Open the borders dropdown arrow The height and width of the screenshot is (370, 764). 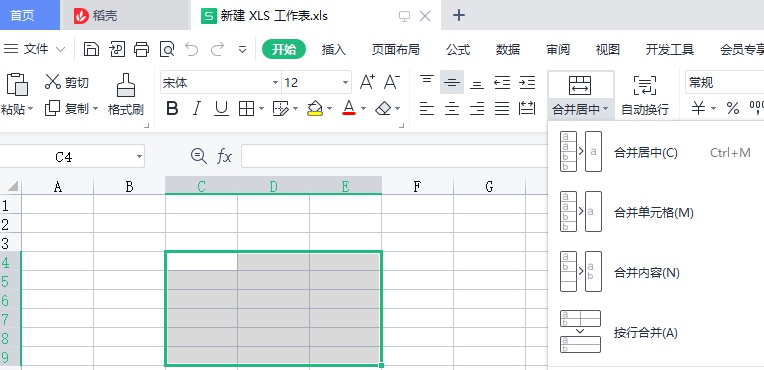(261, 109)
